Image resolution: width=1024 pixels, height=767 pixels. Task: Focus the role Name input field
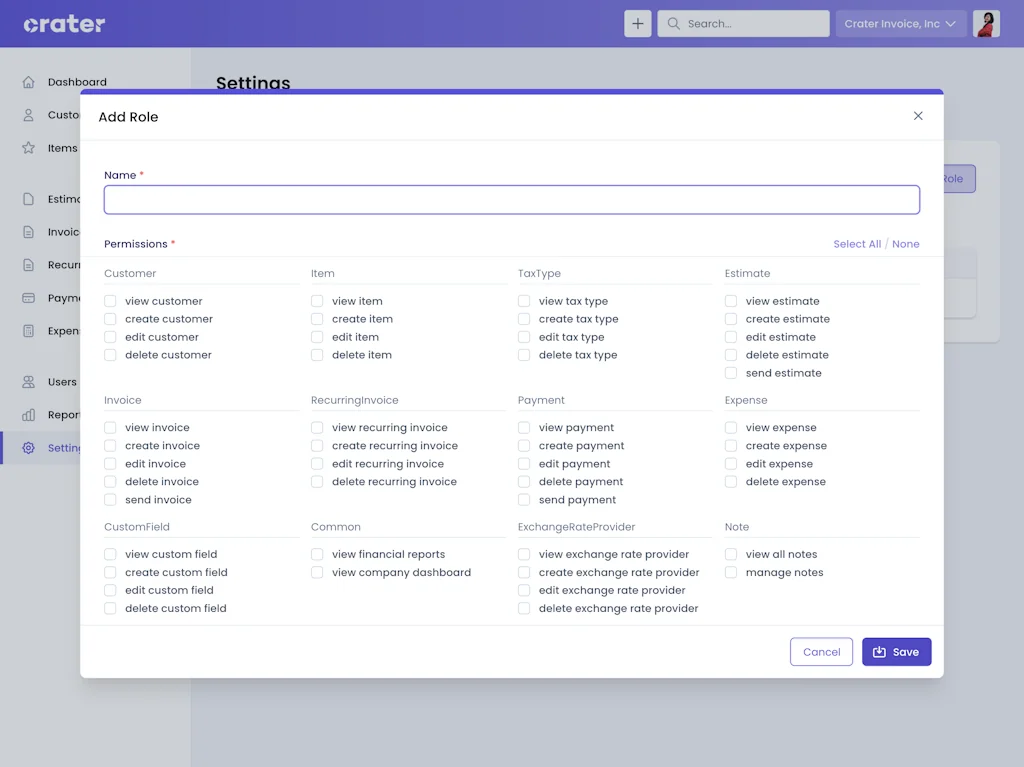pos(511,200)
